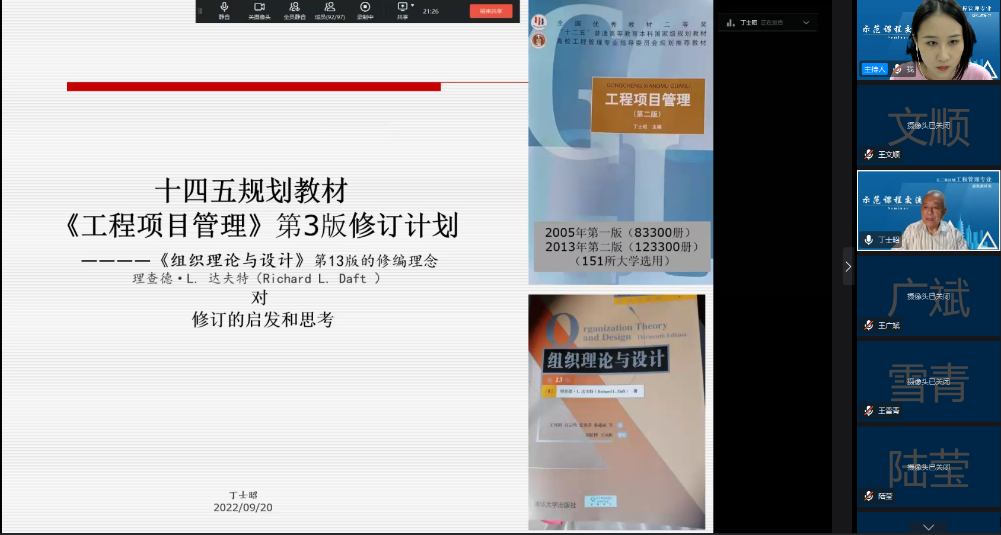
Task: Select the host's video thumbnail
Action: click(927, 39)
